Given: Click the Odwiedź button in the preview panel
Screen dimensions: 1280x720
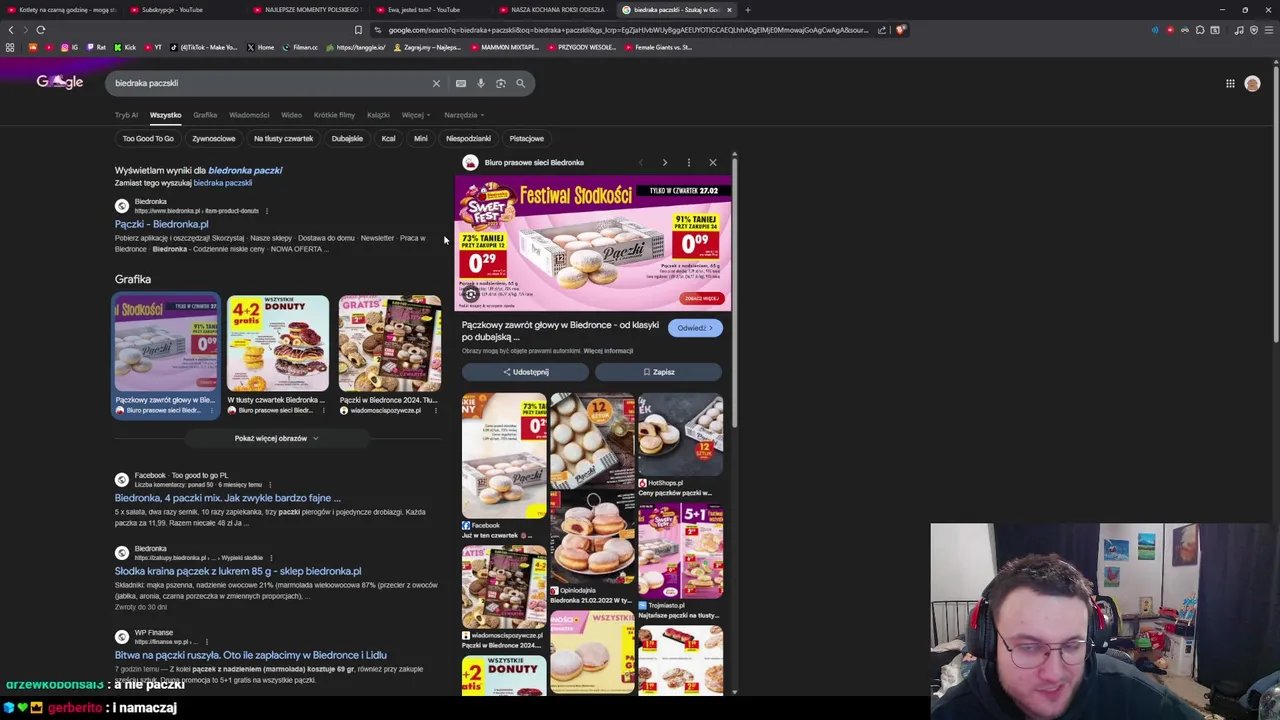Looking at the screenshot, I should click(x=694, y=328).
